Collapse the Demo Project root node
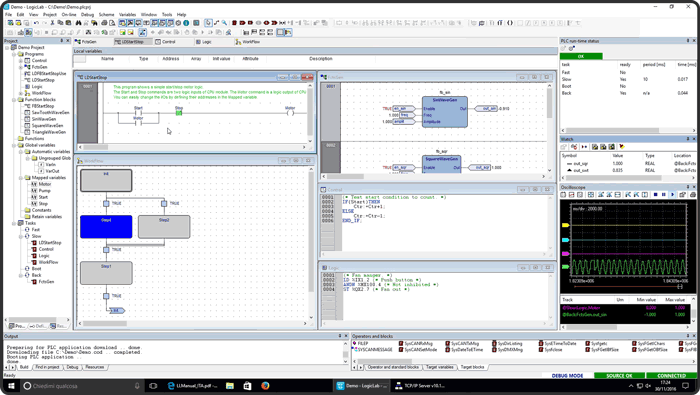The height and width of the screenshot is (395, 700). point(7,47)
